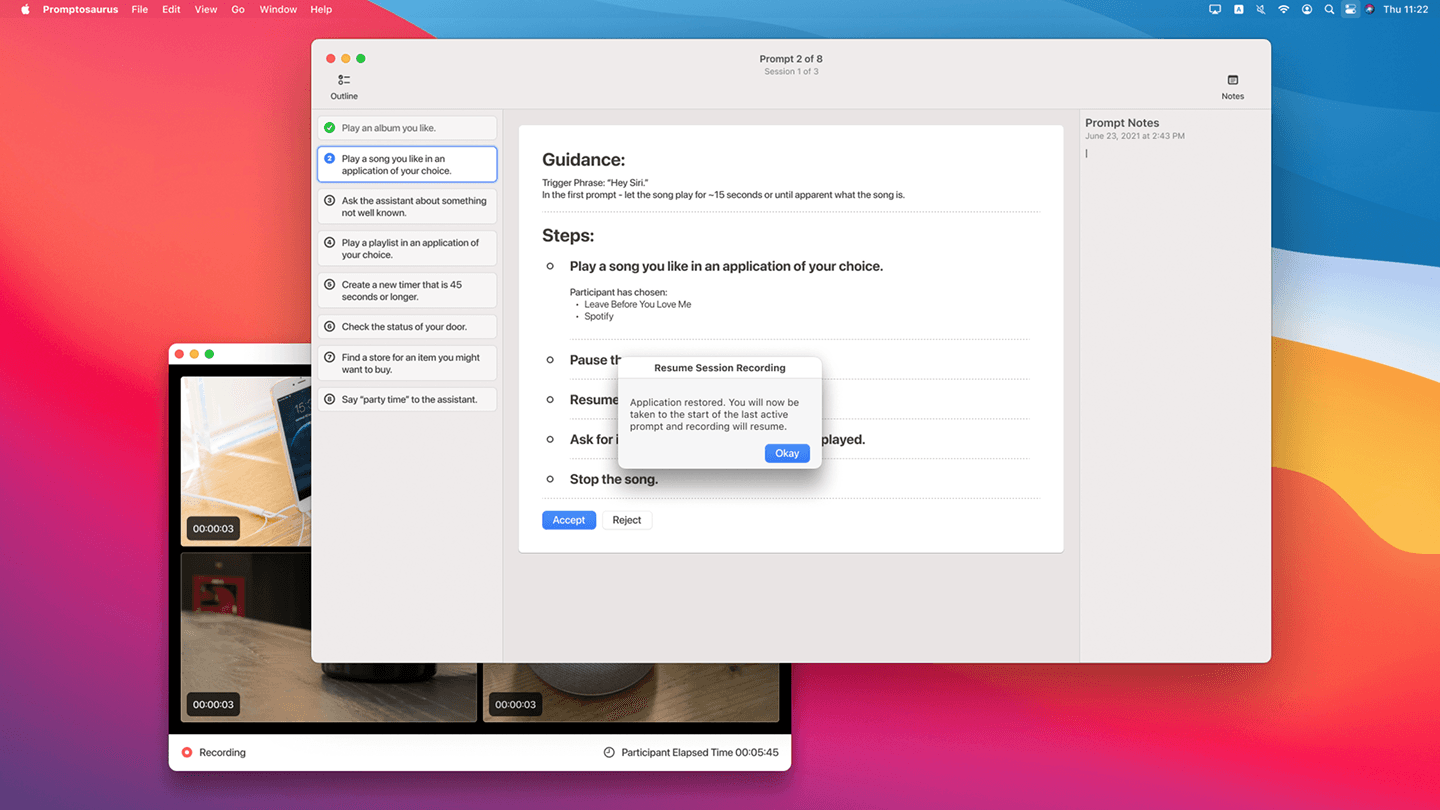Click Okay in Resume Session Recording dialog
Screen dimensions: 1440x810
click(x=787, y=453)
